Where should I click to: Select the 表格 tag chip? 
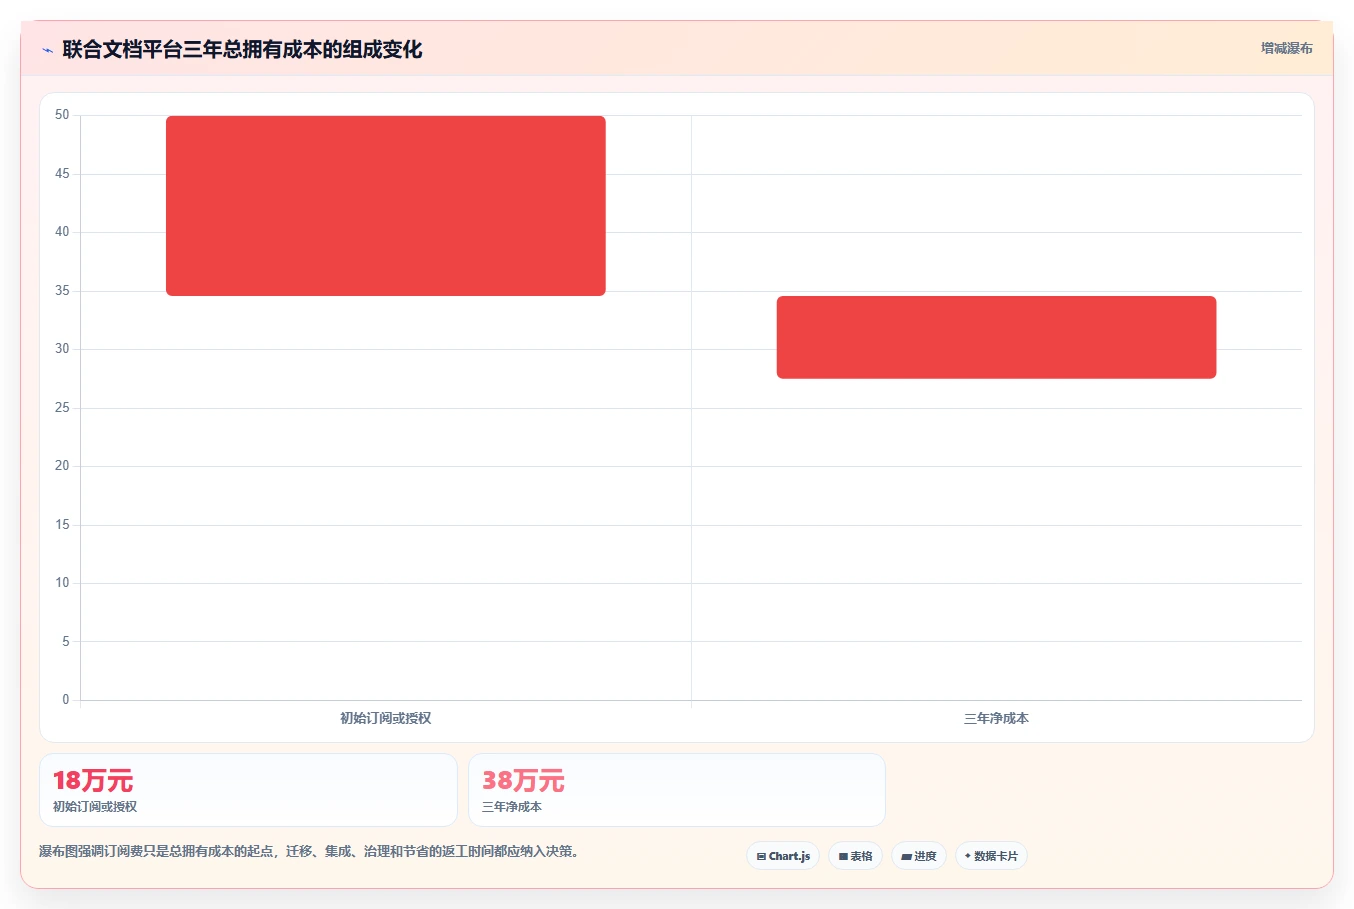pyautogui.click(x=855, y=856)
